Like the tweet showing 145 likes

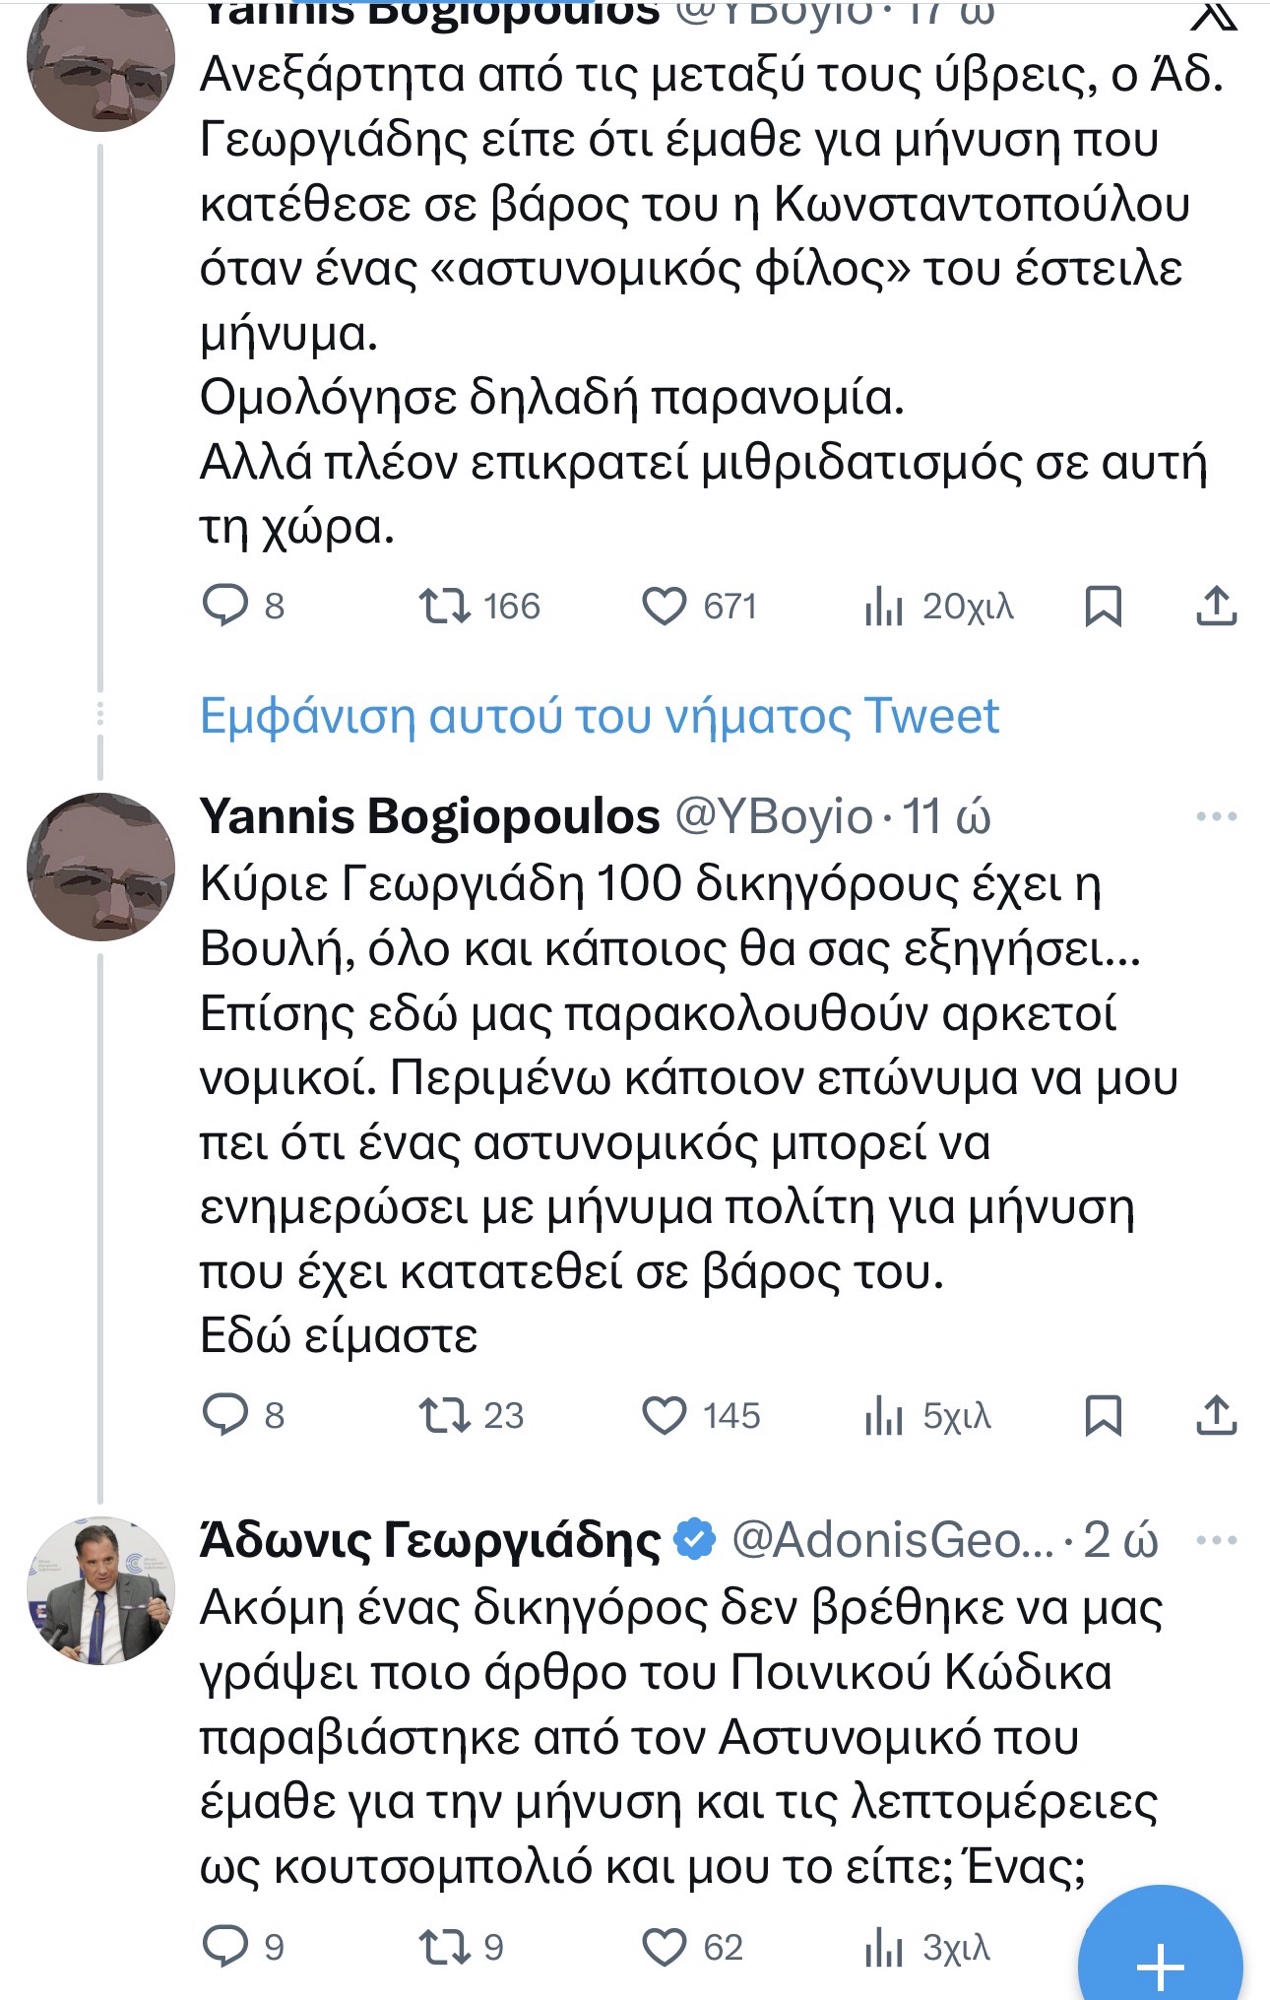(664, 1416)
